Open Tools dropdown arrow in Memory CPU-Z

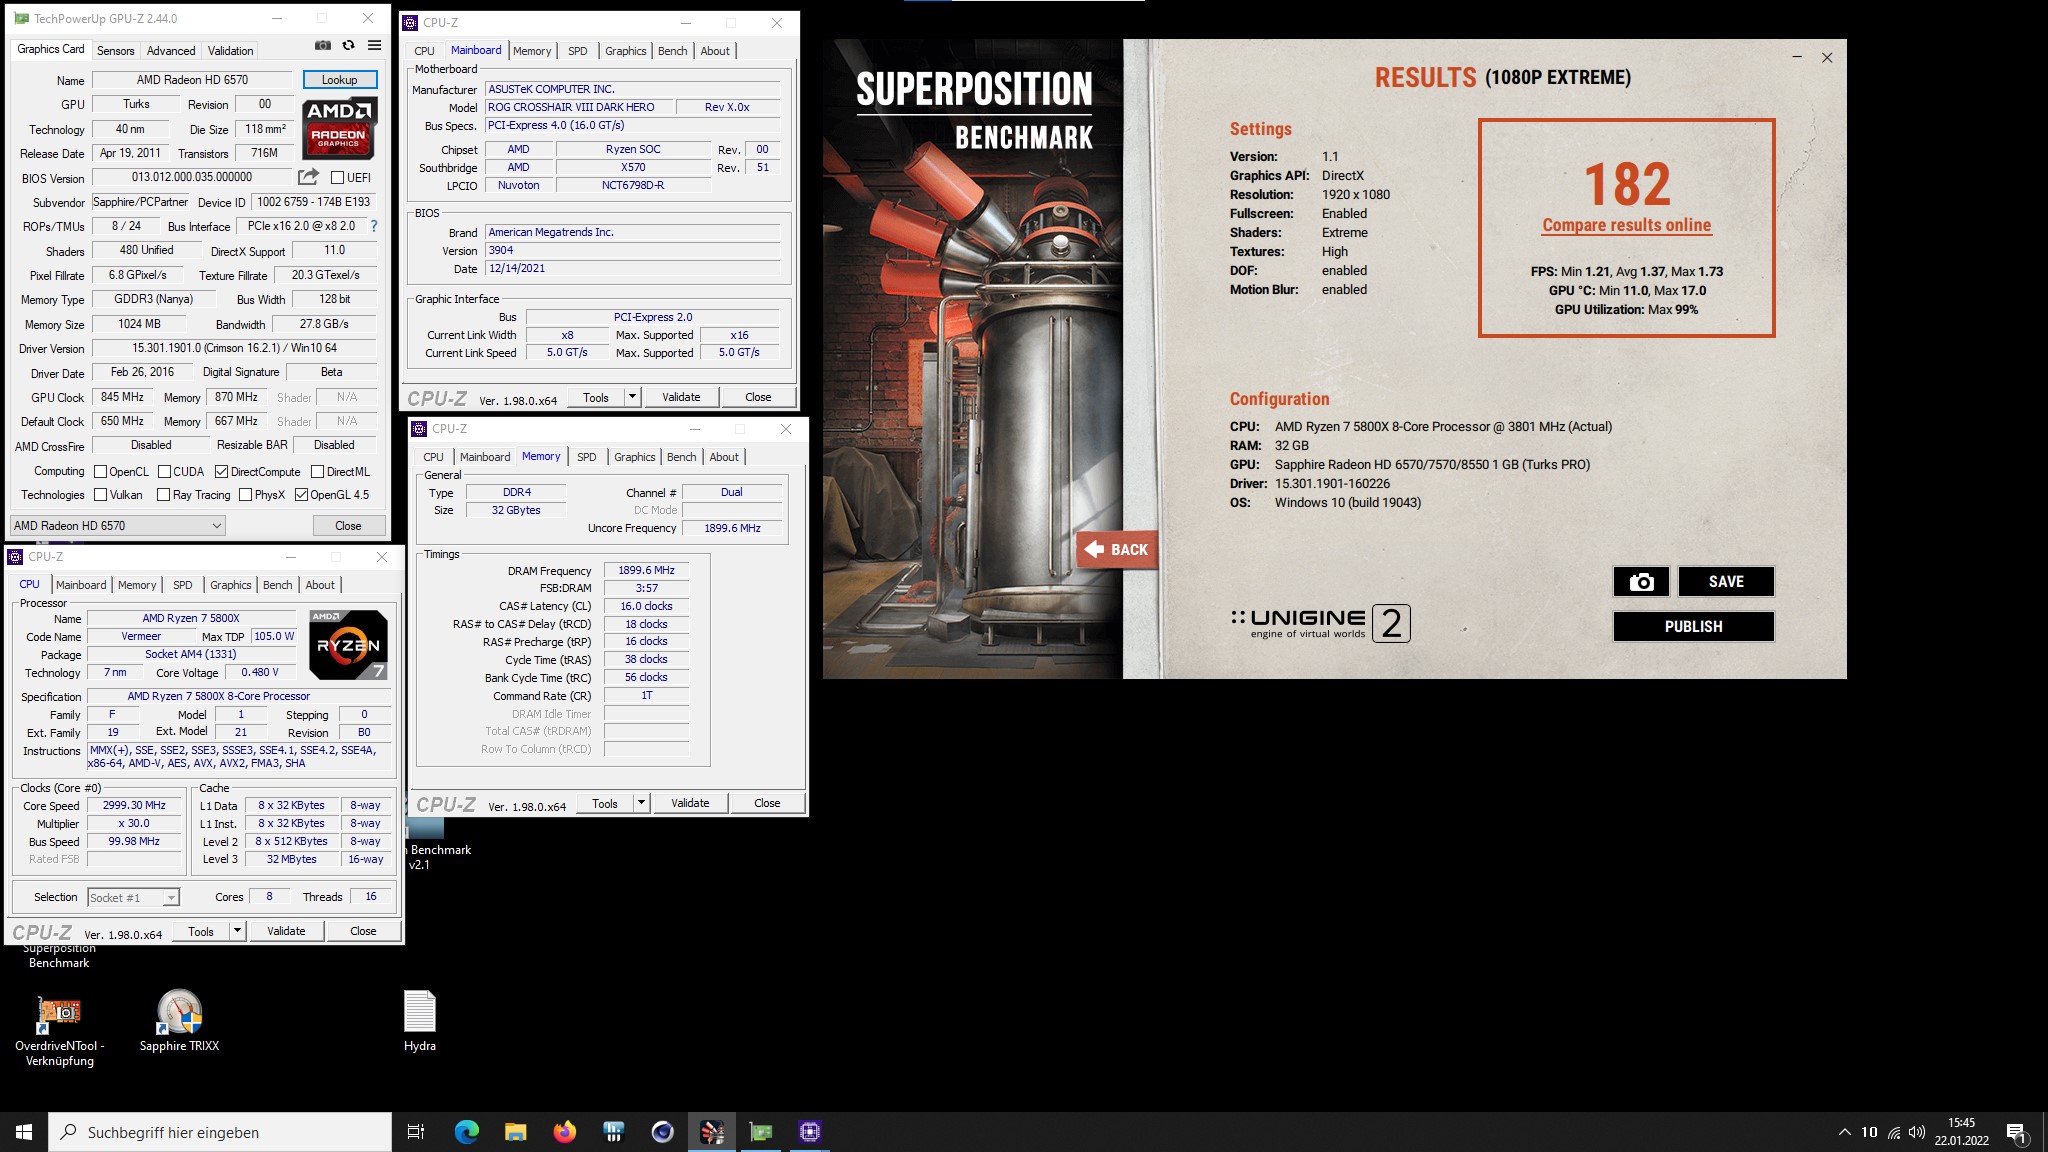coord(641,803)
